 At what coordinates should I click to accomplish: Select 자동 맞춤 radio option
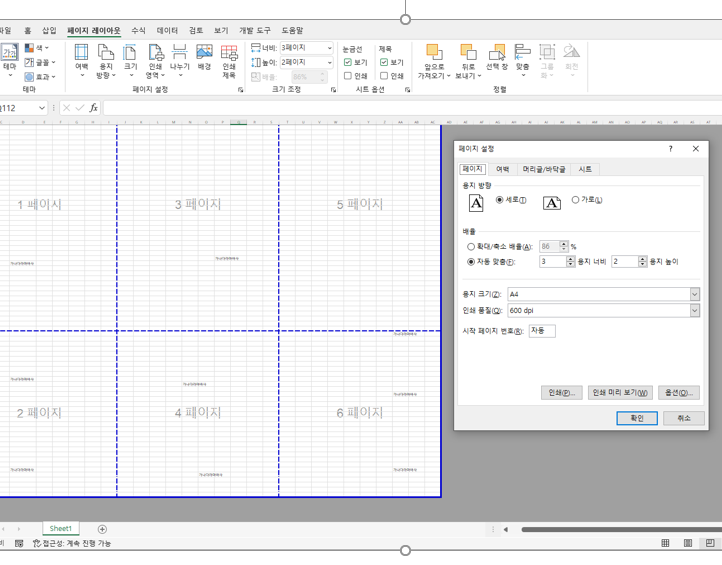point(471,262)
